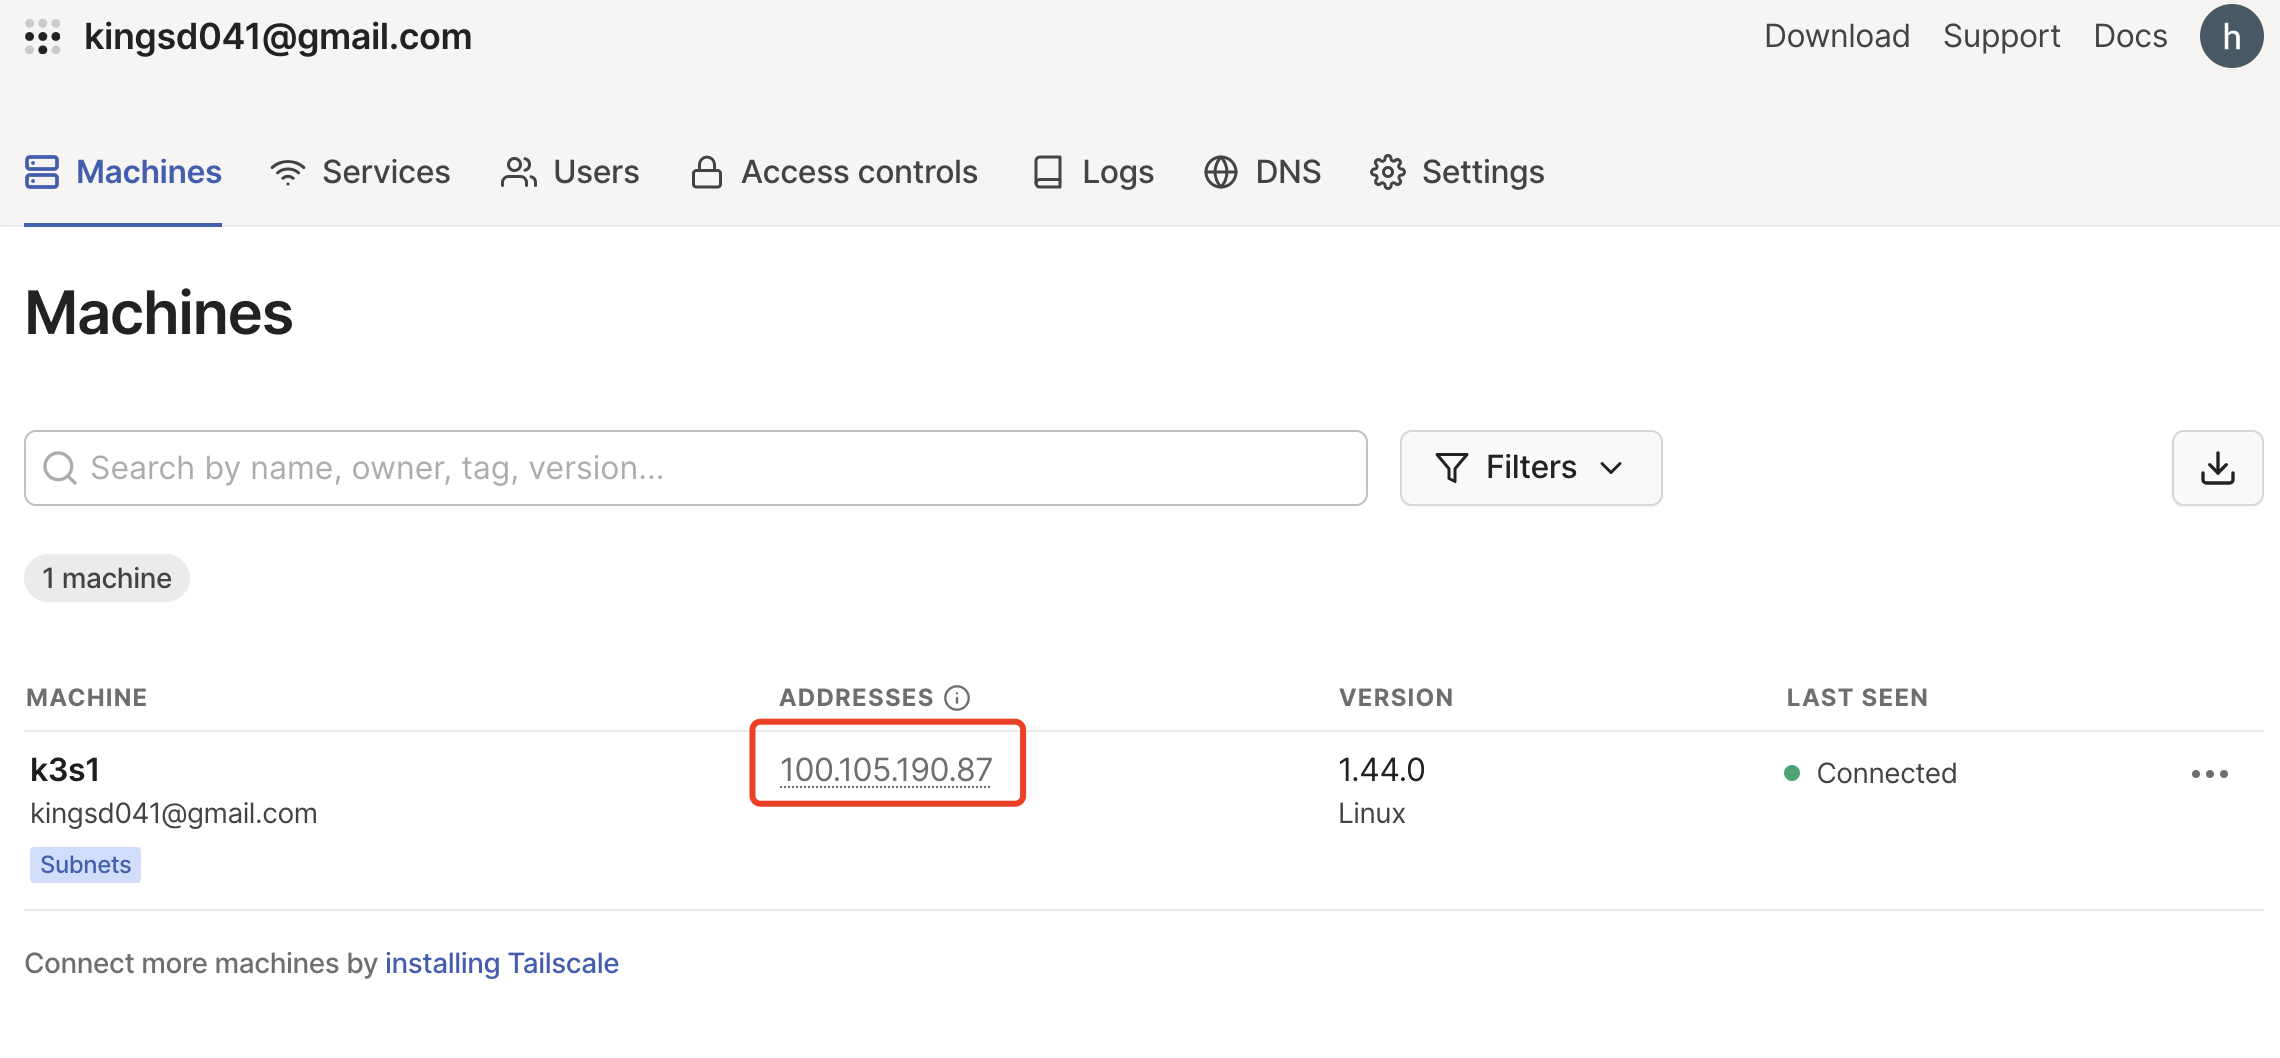Click the IP address 100.105.190.87
2280x1058 pixels.
point(886,770)
